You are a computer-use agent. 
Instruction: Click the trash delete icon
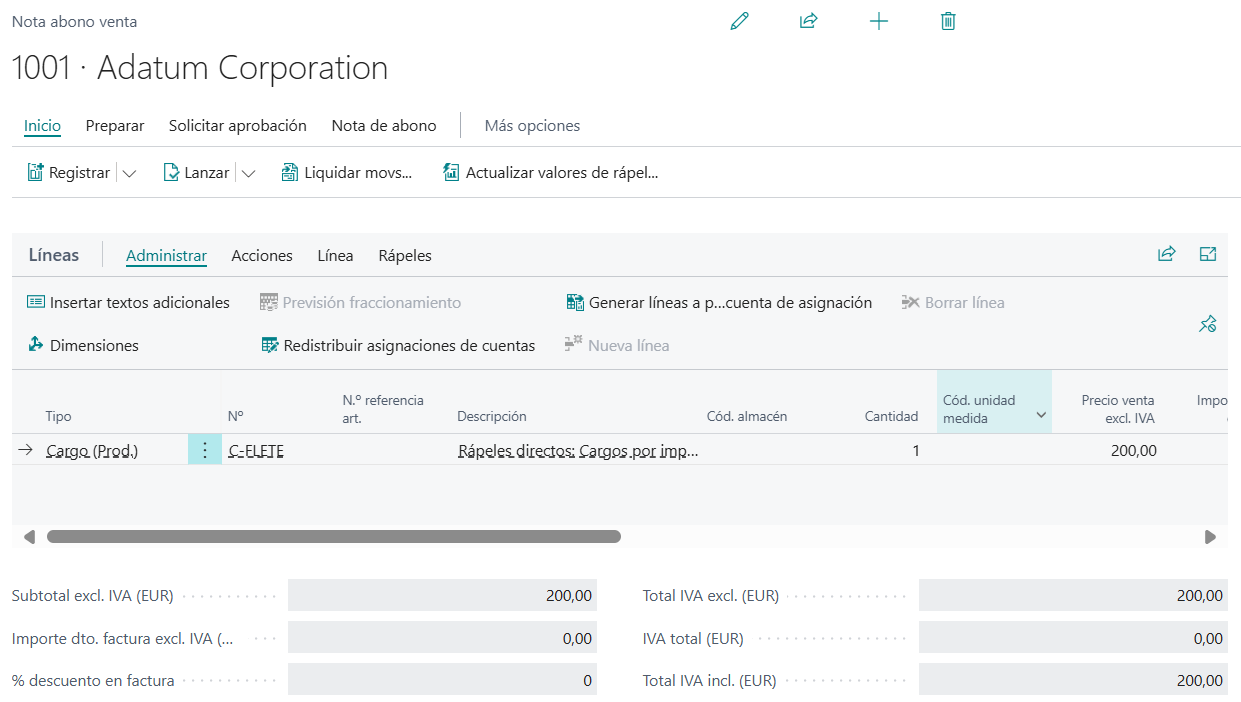point(948,21)
